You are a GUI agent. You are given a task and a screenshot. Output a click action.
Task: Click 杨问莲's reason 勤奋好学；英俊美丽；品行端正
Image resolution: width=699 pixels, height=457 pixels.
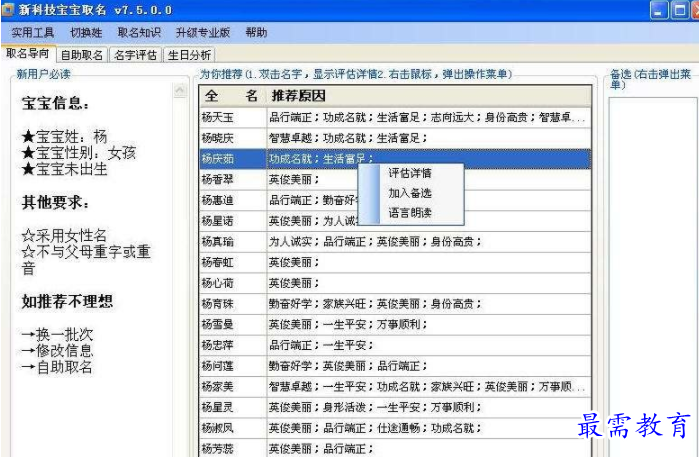pyautogui.click(x=348, y=366)
